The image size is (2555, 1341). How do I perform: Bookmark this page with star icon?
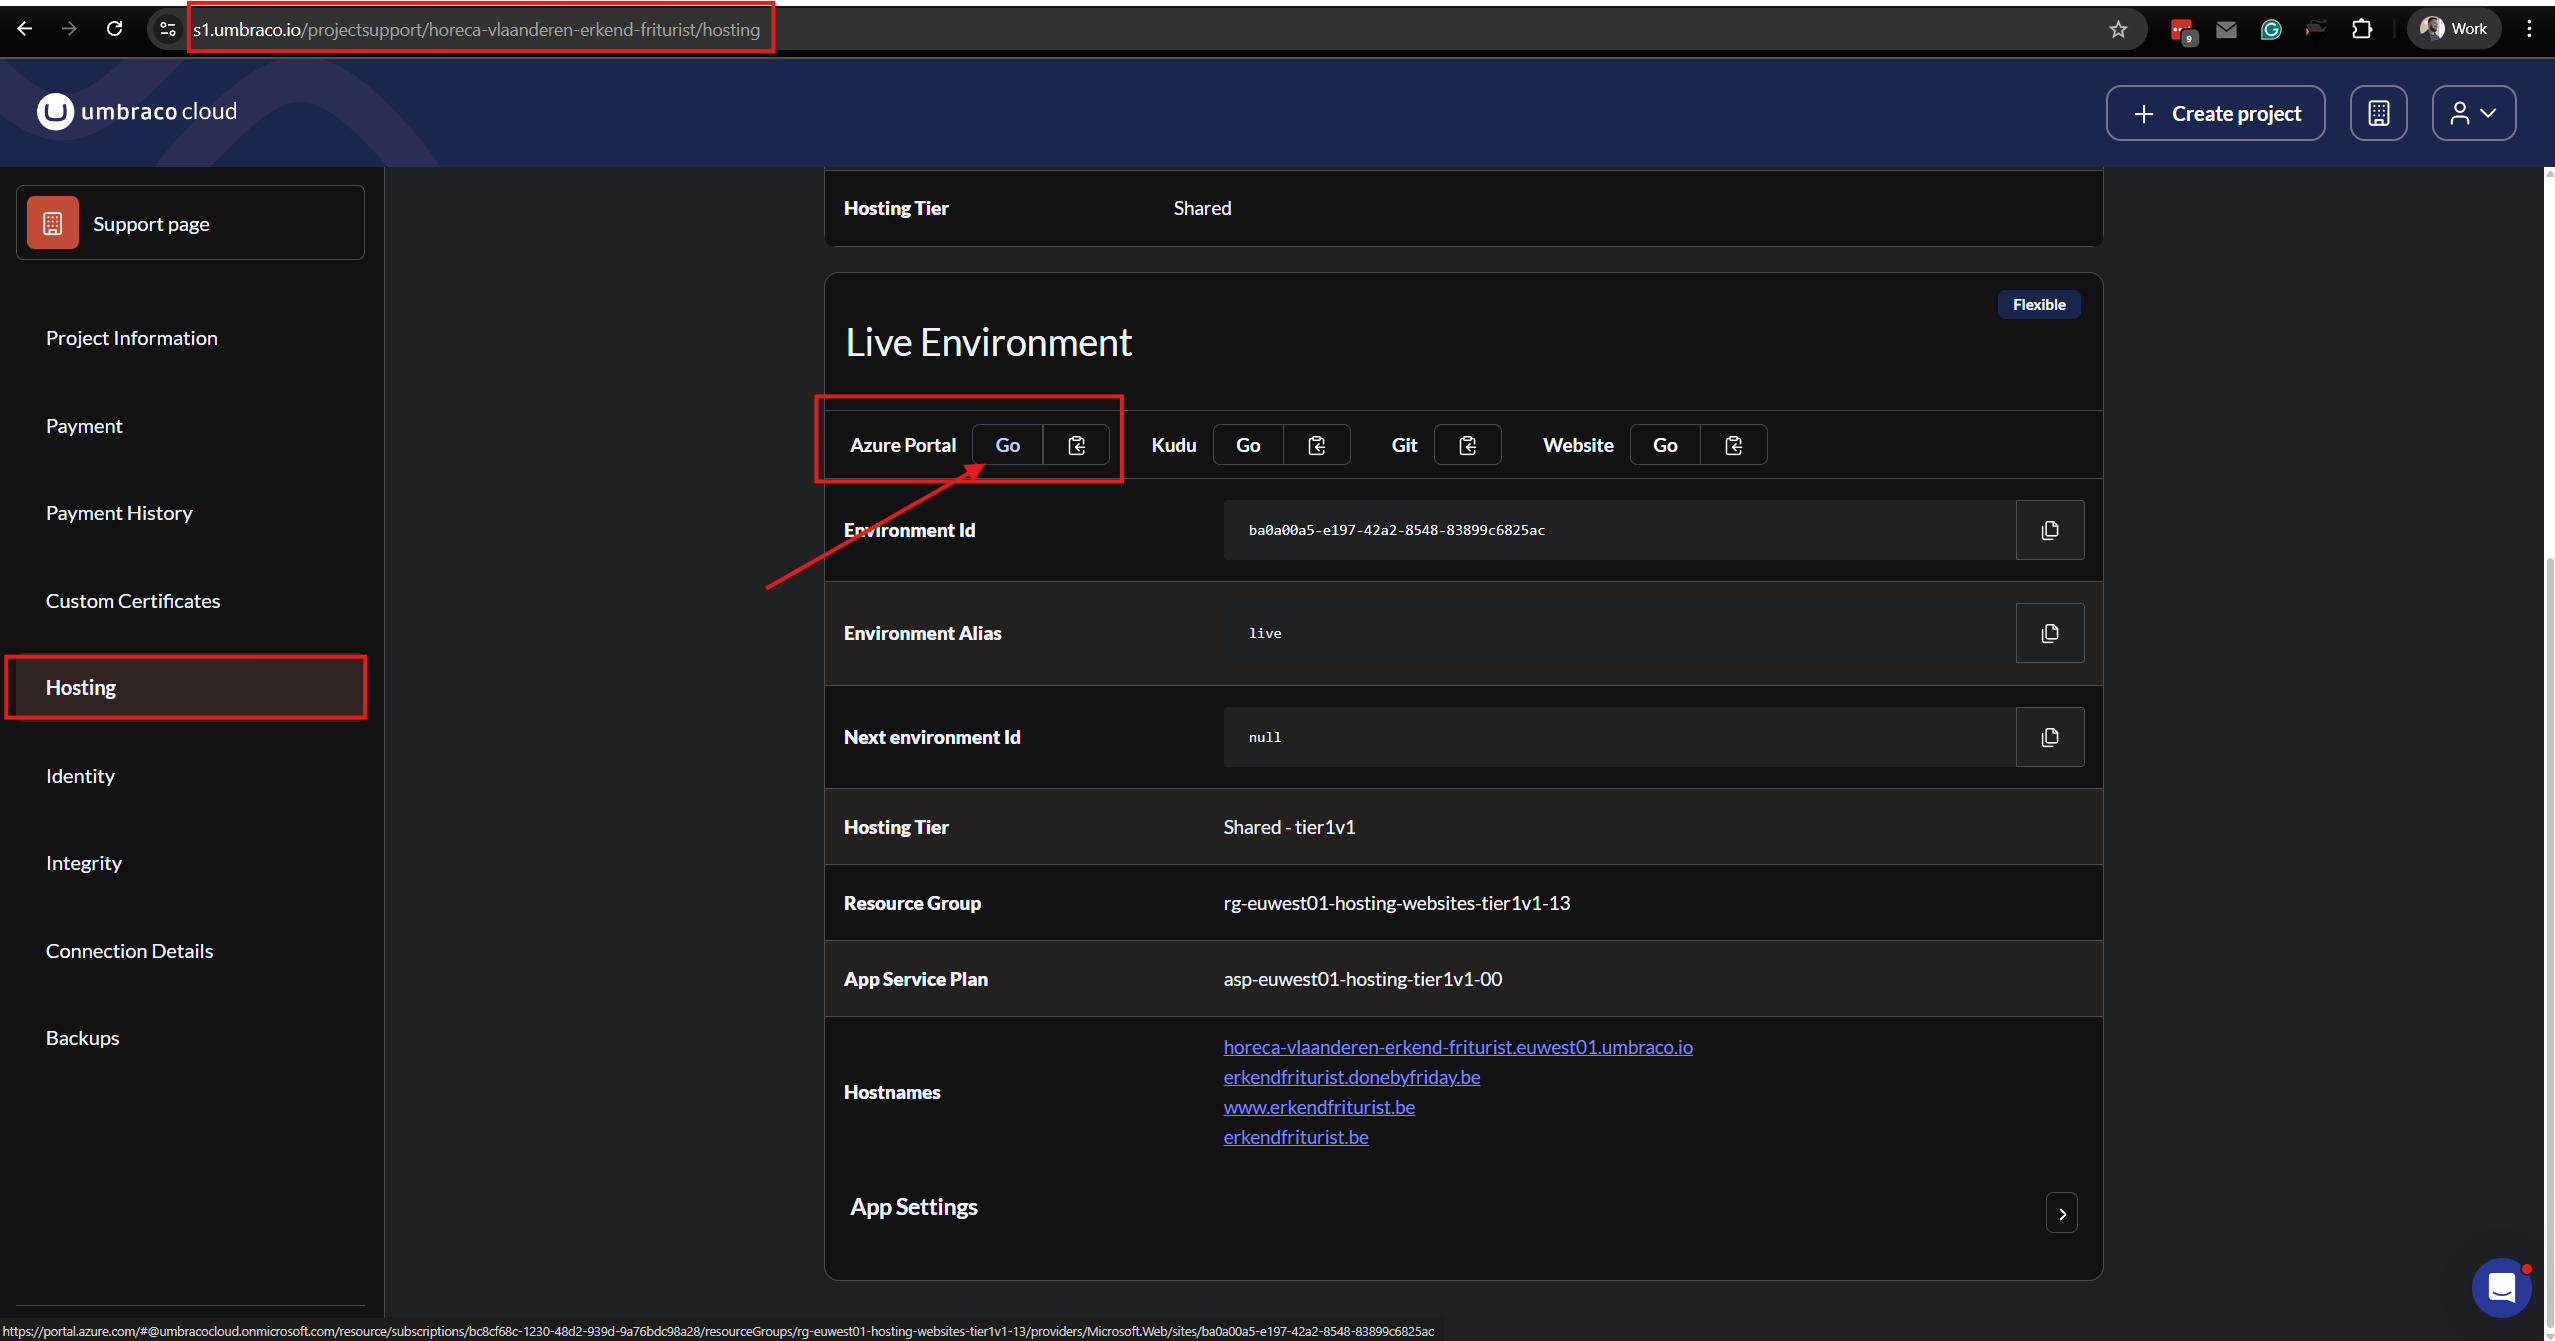[x=2117, y=29]
